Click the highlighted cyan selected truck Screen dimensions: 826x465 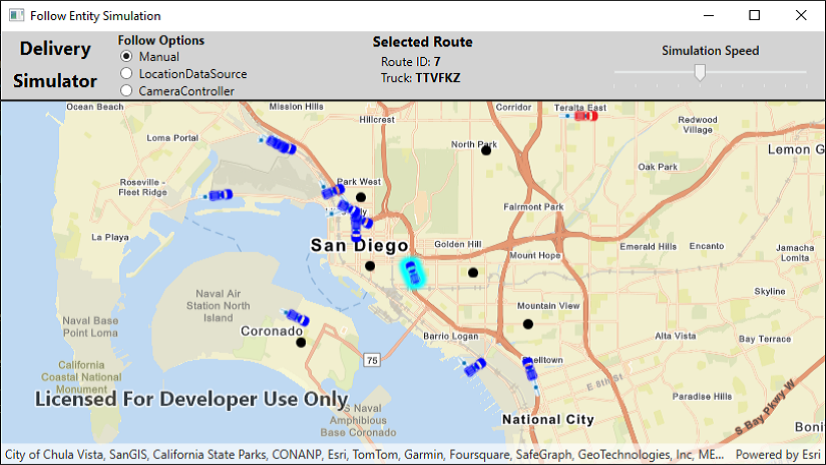413,273
